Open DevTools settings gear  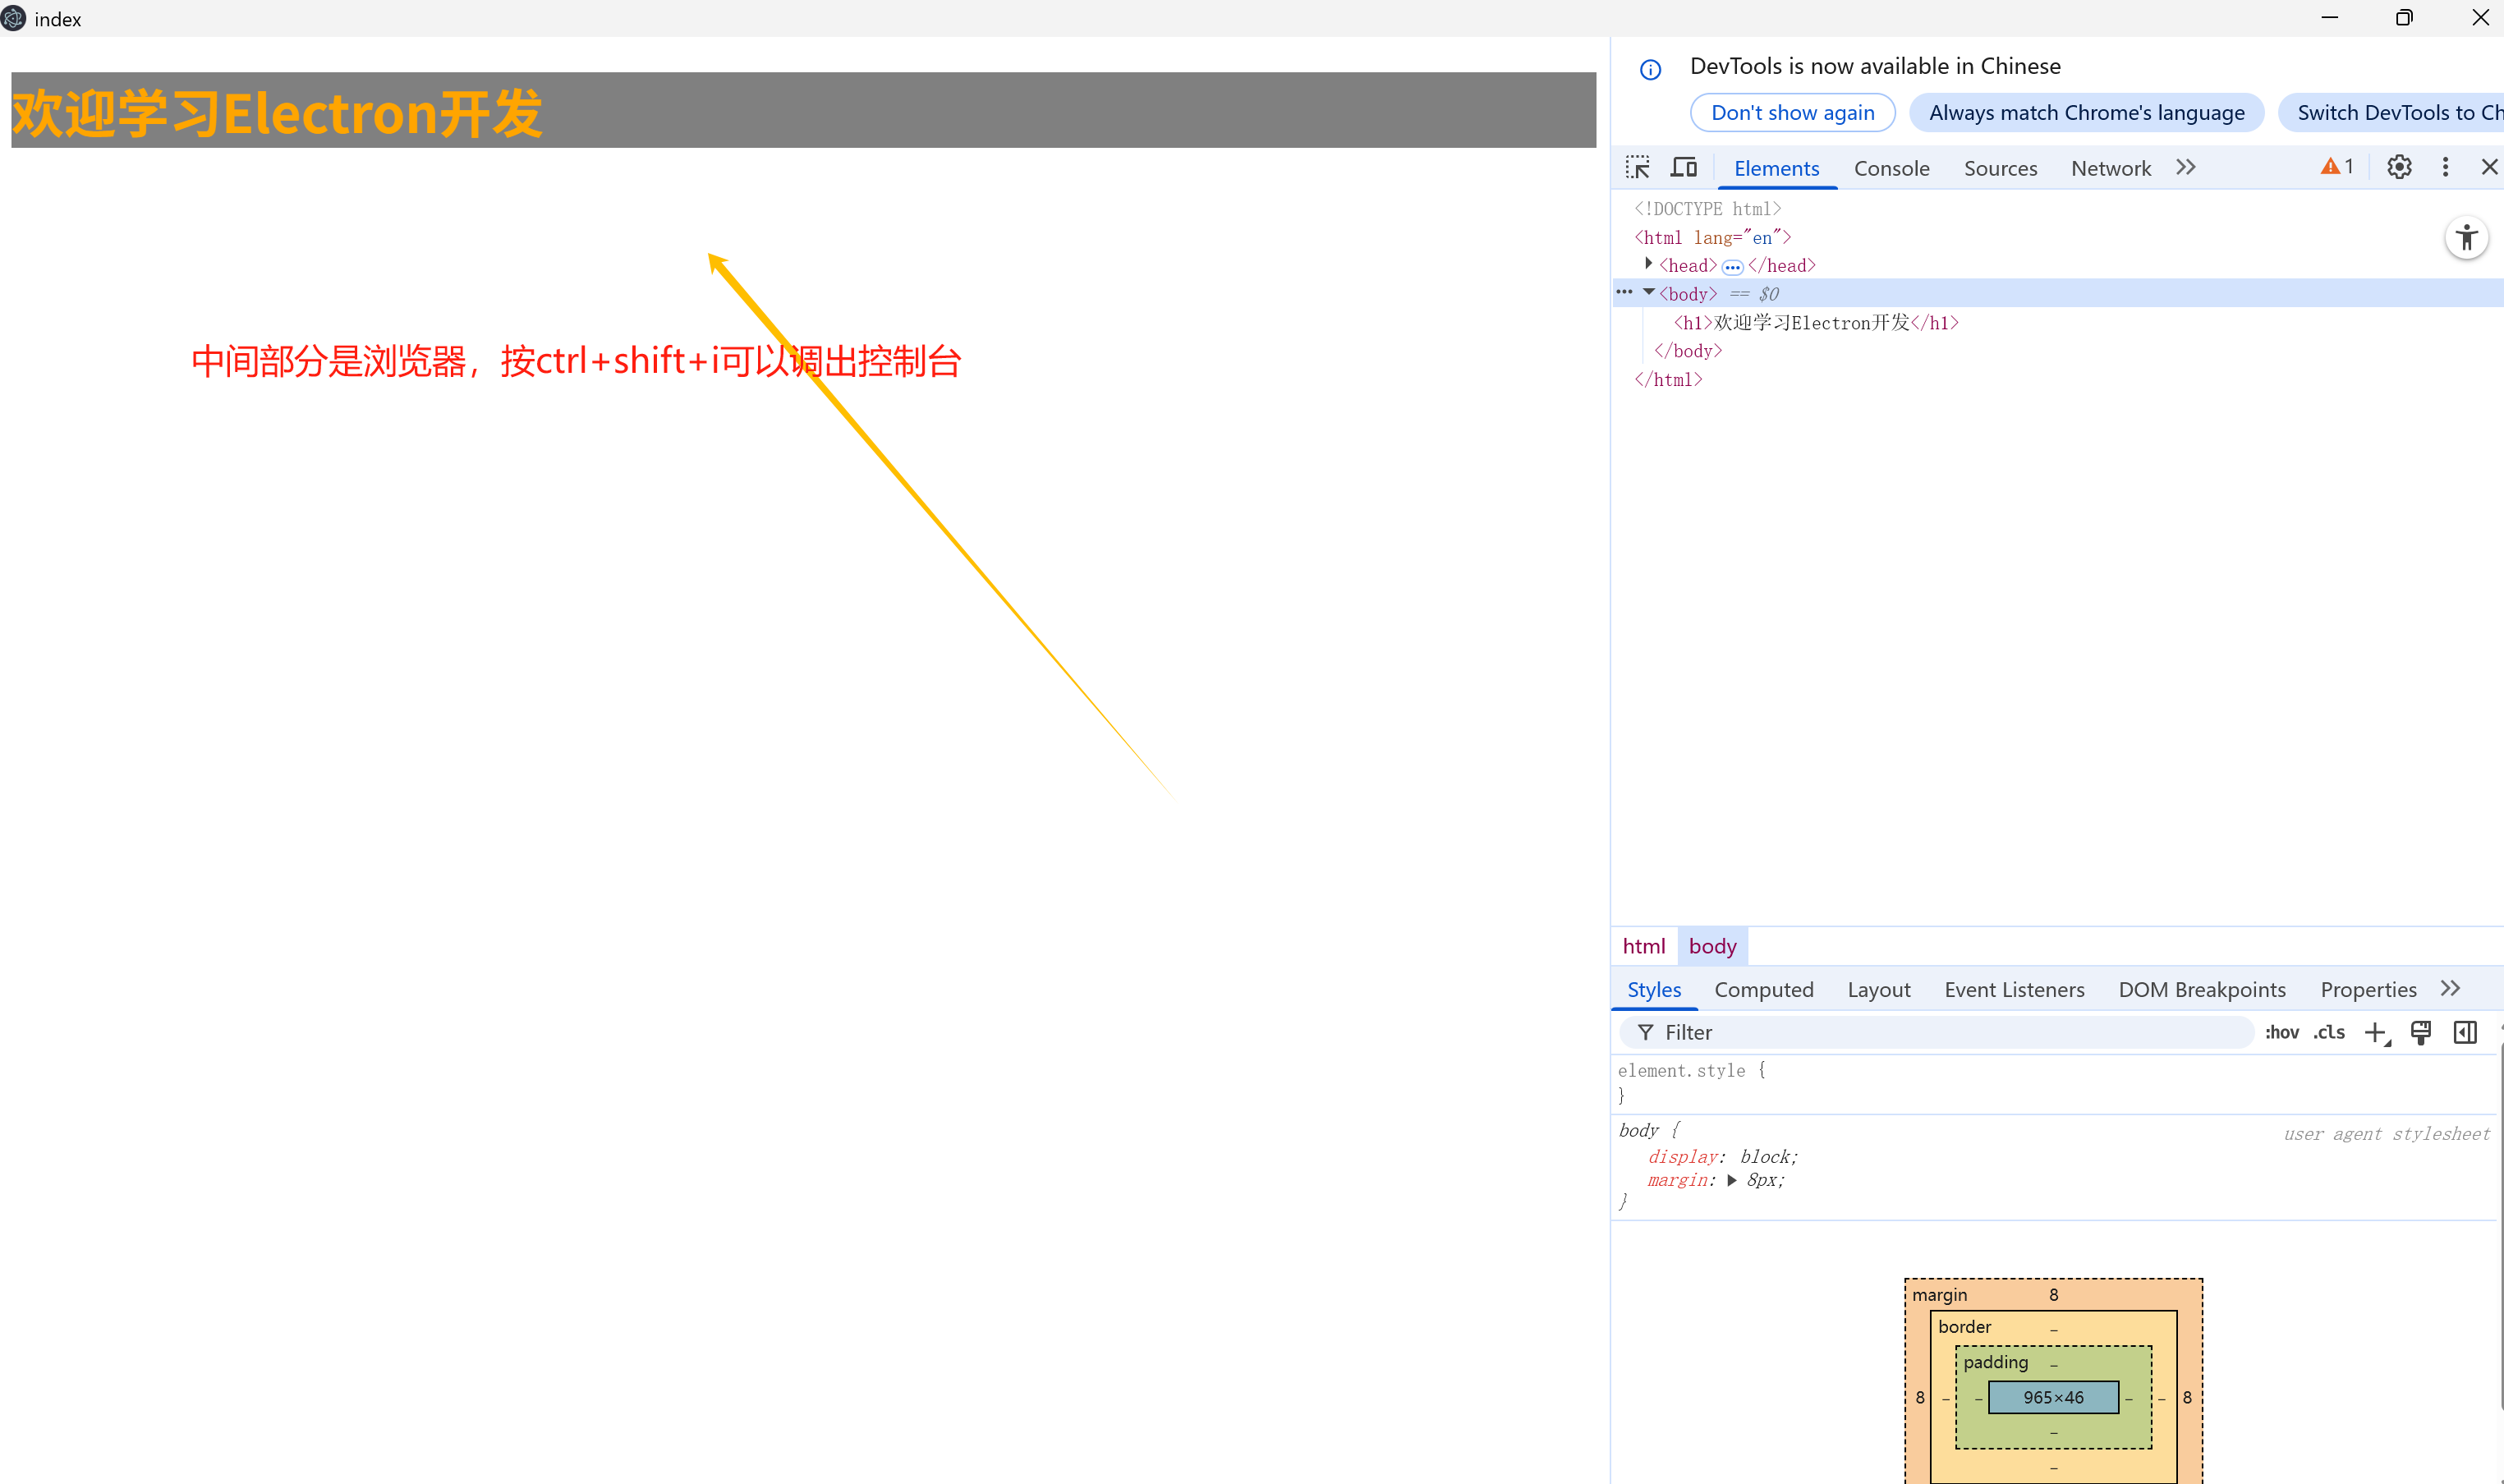point(2398,167)
